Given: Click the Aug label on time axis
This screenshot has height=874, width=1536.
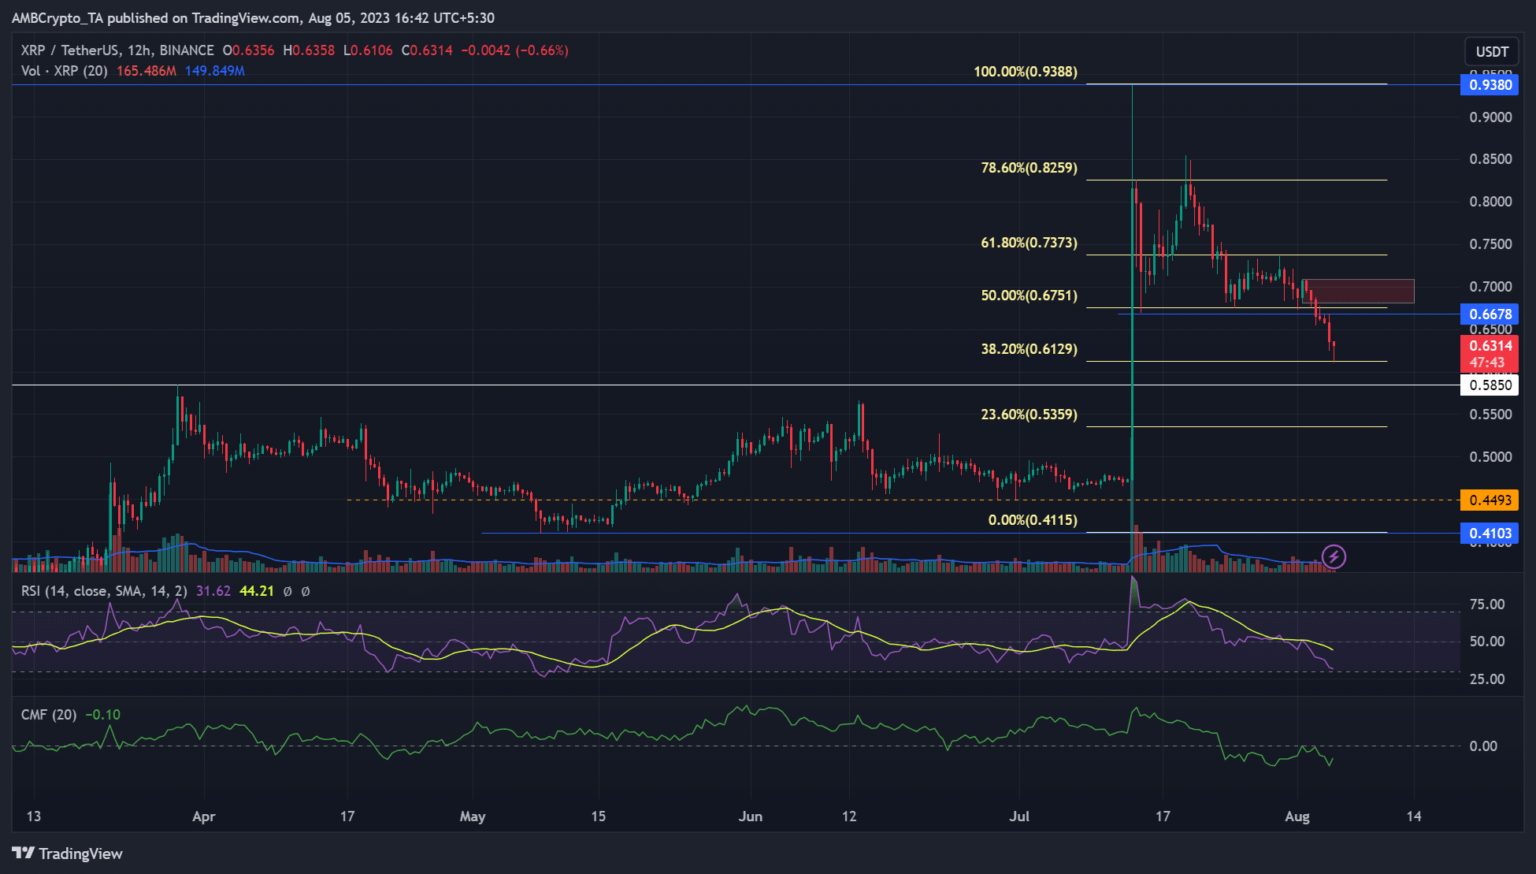Looking at the screenshot, I should [x=1296, y=816].
